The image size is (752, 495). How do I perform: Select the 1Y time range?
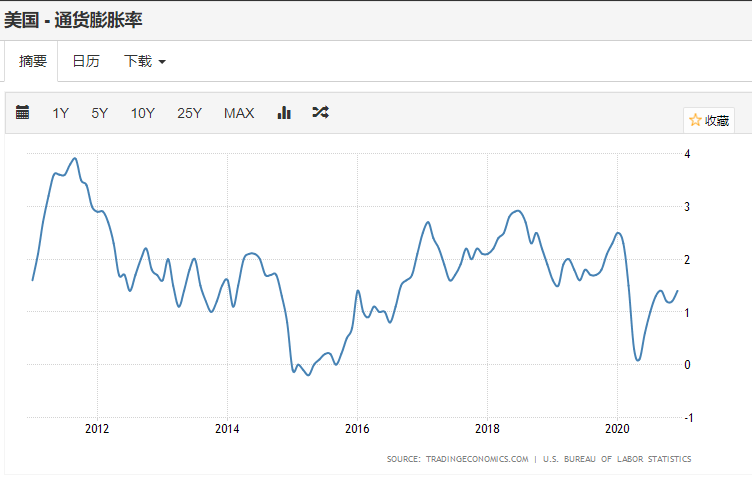coord(60,113)
